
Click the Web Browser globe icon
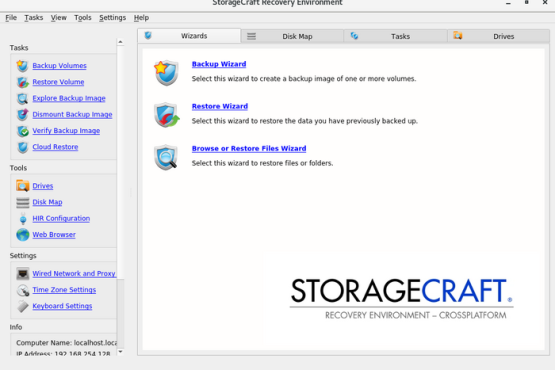22,235
